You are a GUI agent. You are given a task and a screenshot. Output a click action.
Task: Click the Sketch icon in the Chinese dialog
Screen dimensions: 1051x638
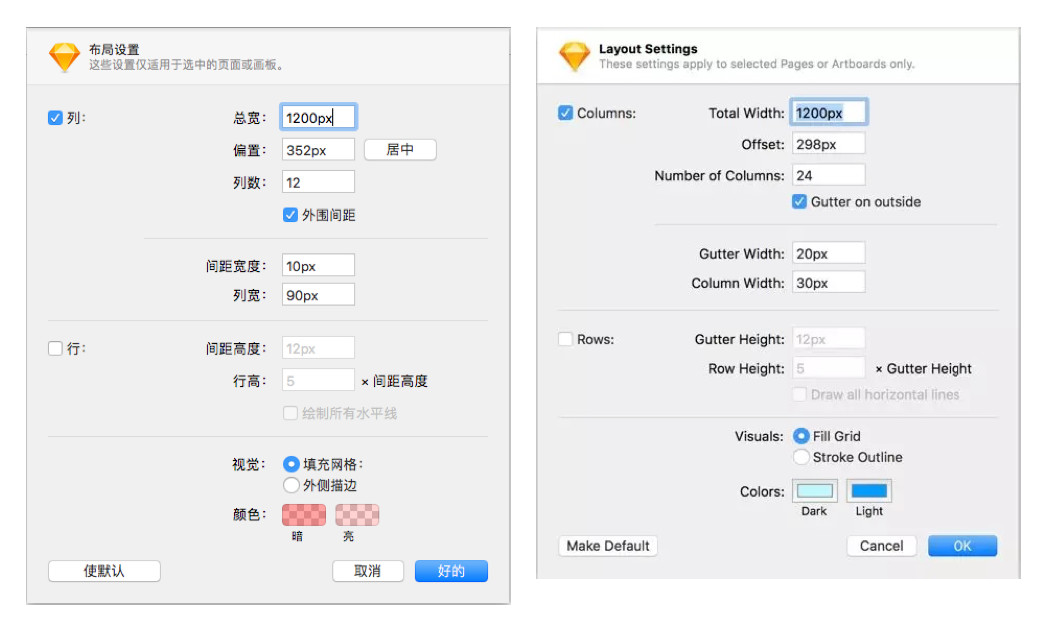pos(64,57)
